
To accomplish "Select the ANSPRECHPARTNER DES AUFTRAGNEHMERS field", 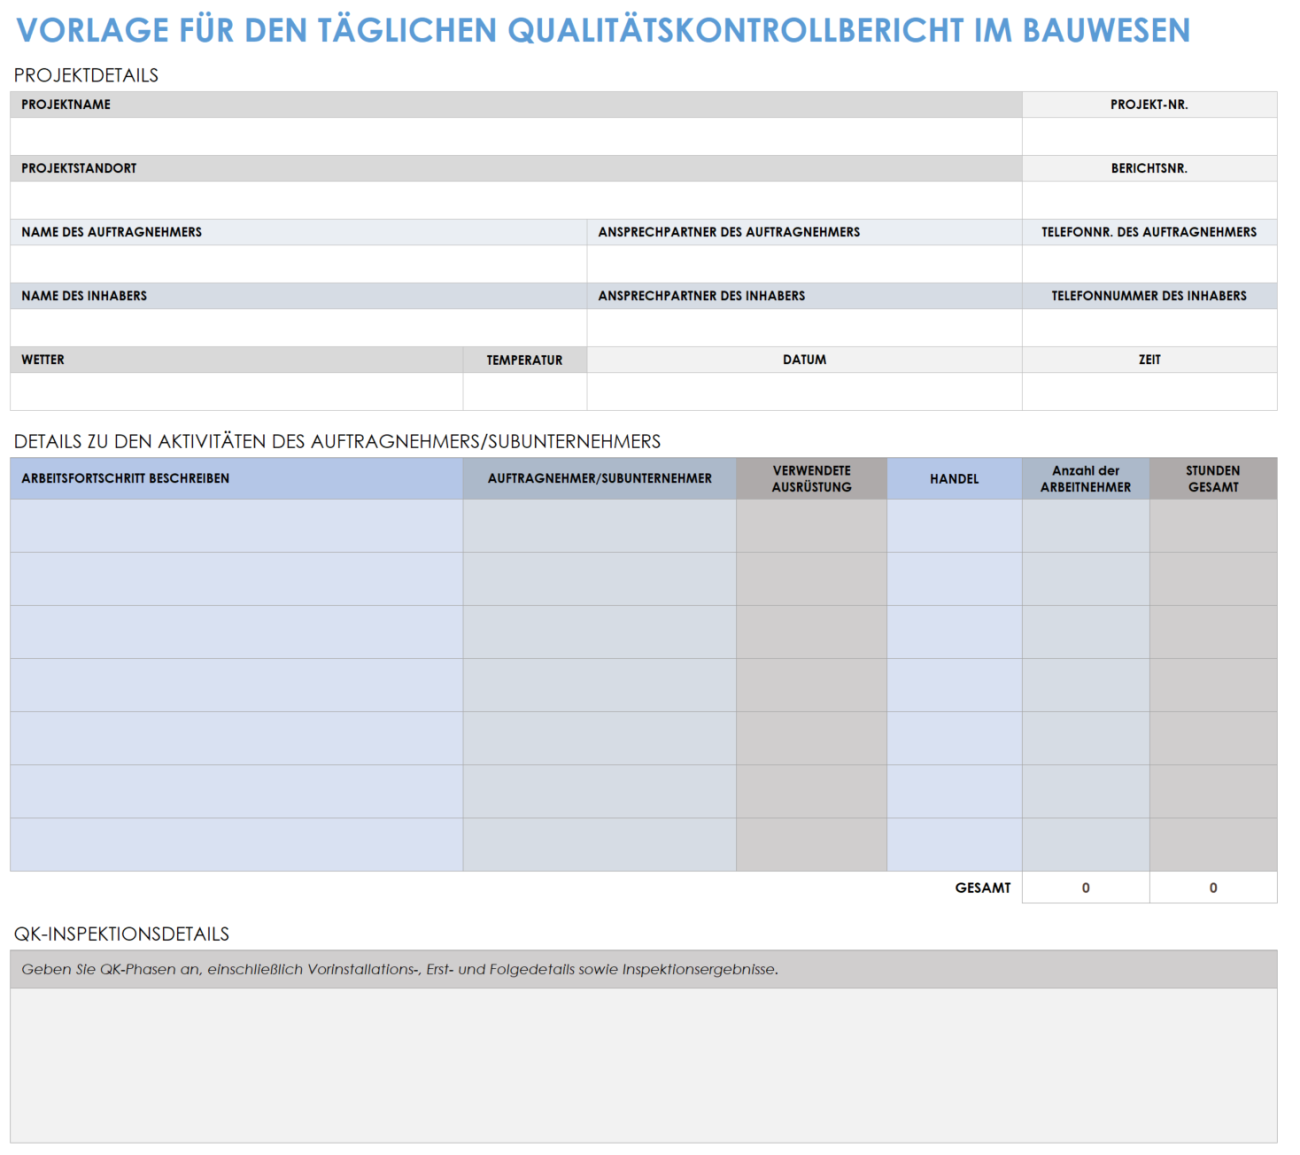I will click(805, 264).
